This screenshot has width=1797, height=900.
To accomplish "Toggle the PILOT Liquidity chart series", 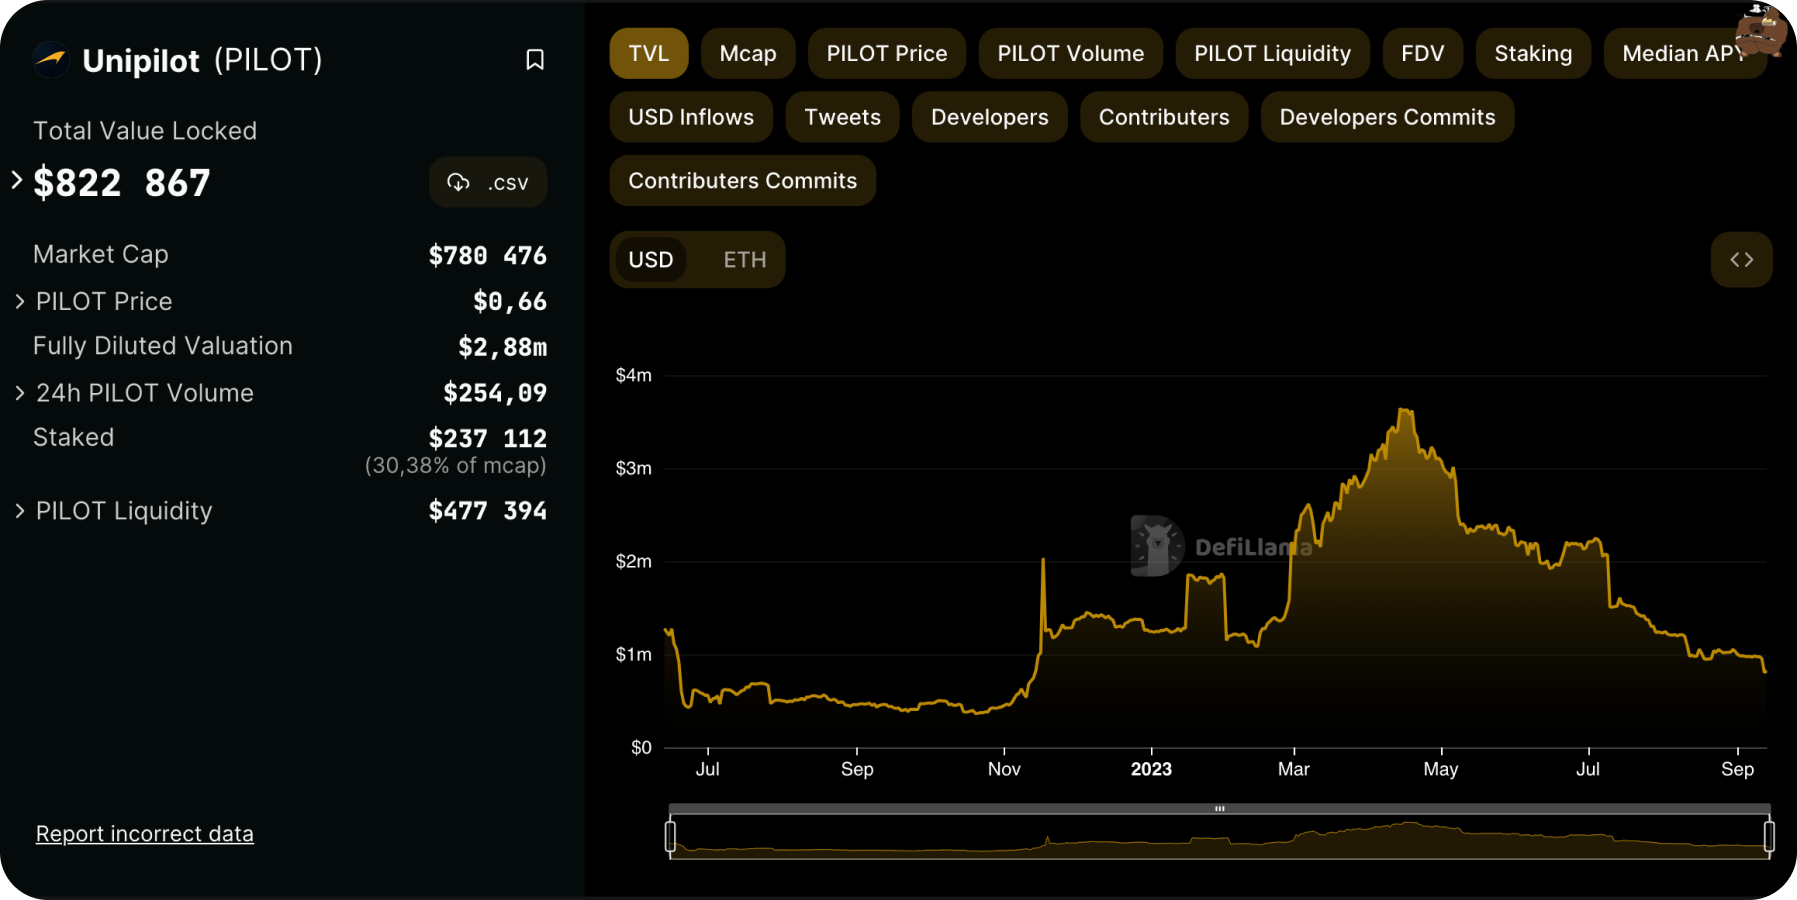I will (x=1272, y=54).
